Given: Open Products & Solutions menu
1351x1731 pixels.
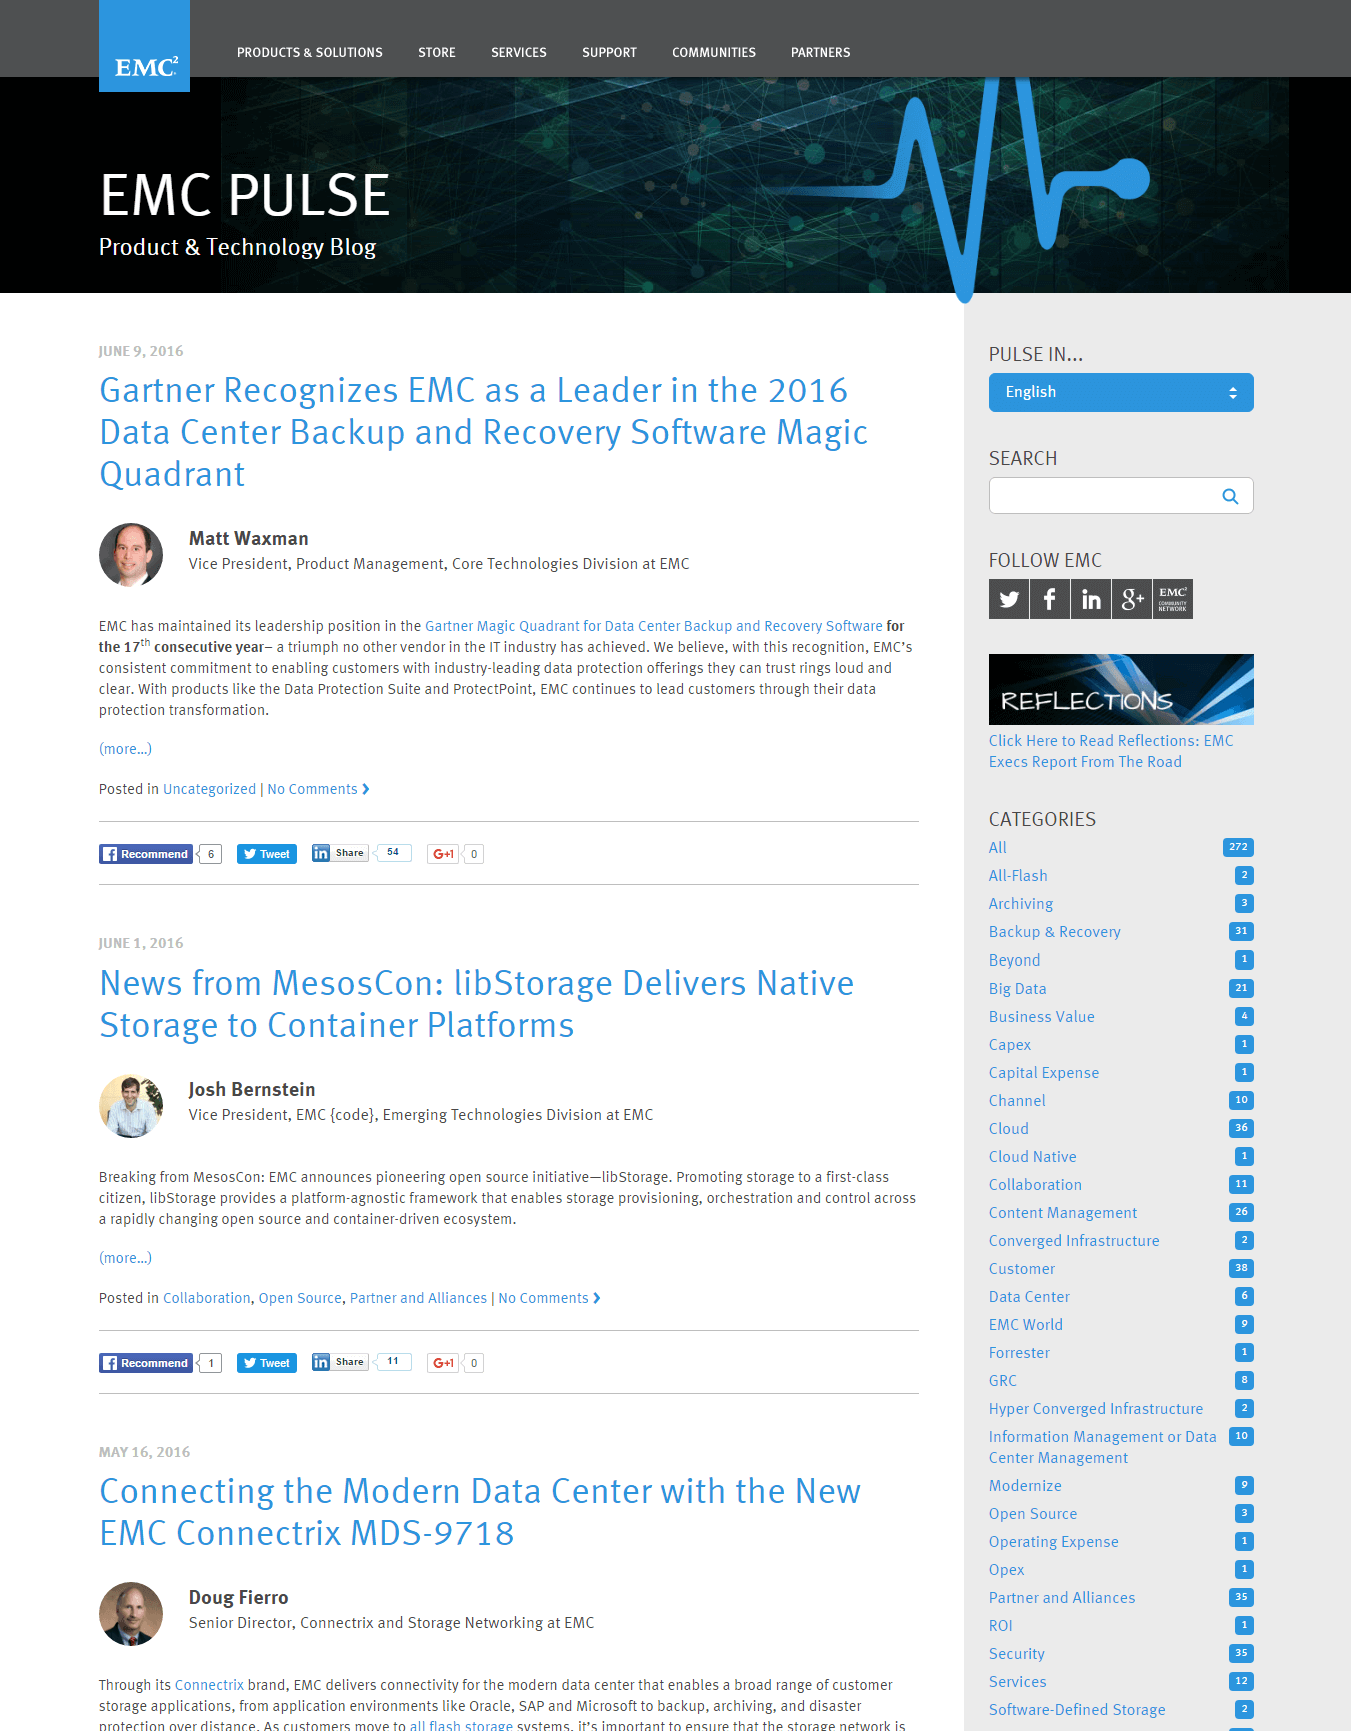Looking at the screenshot, I should [310, 52].
